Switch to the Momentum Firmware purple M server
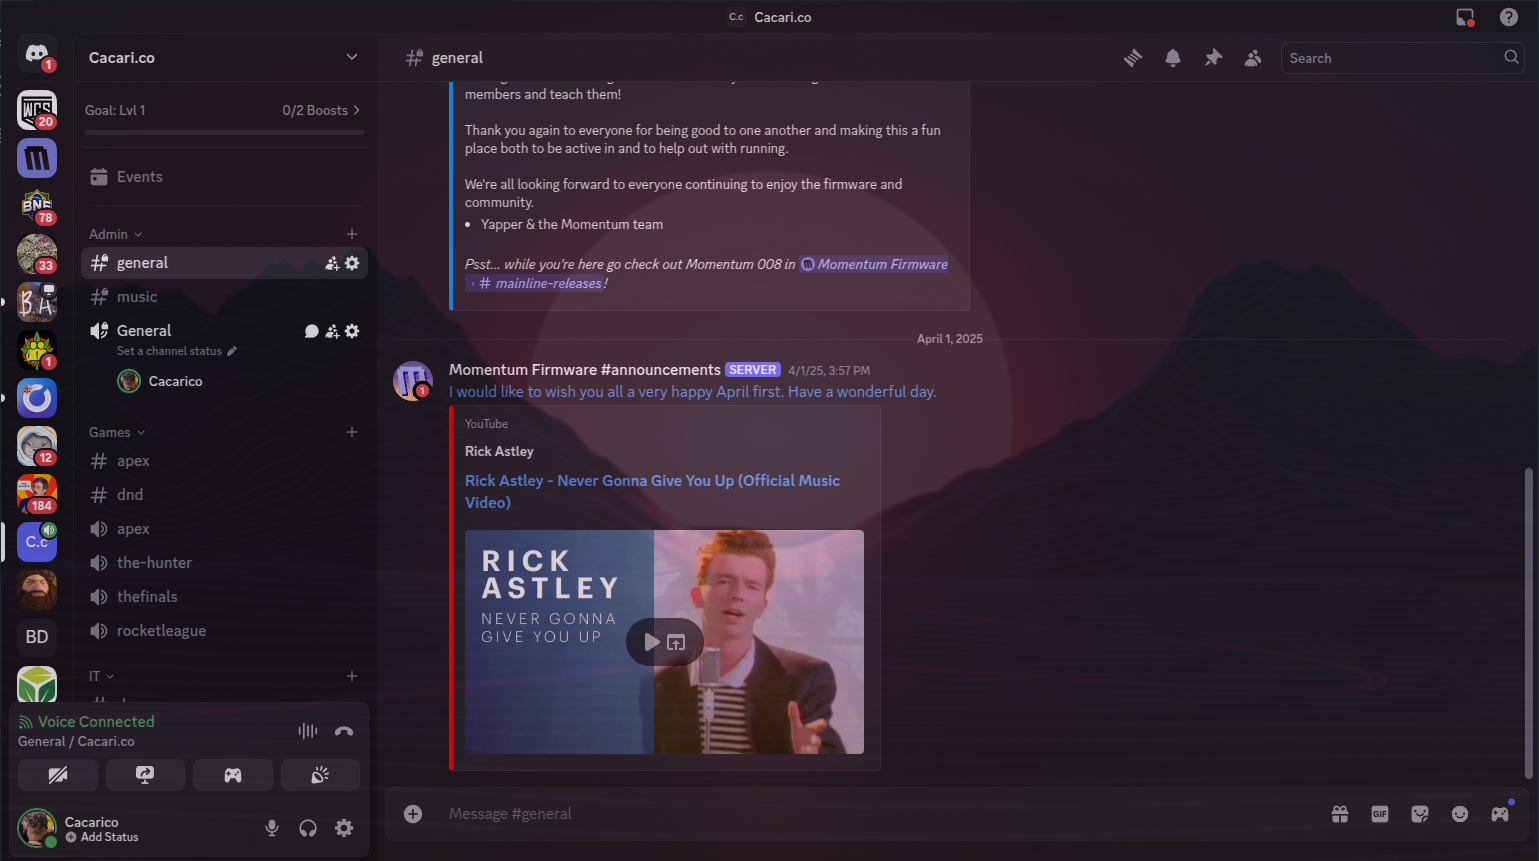 37,158
